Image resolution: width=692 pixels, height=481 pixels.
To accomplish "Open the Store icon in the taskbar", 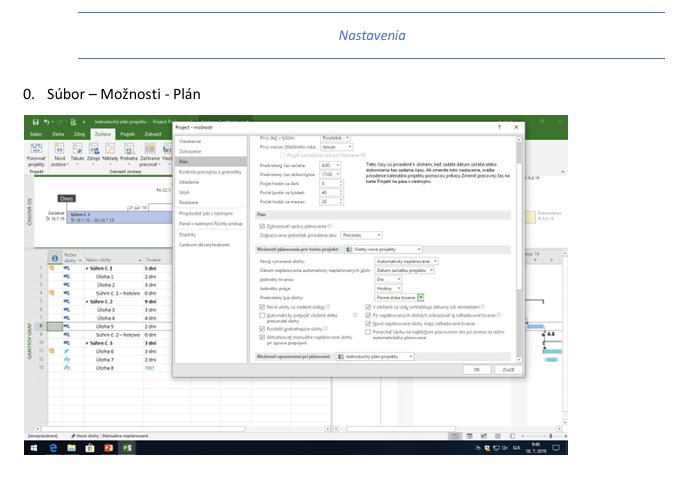I will [90, 448].
